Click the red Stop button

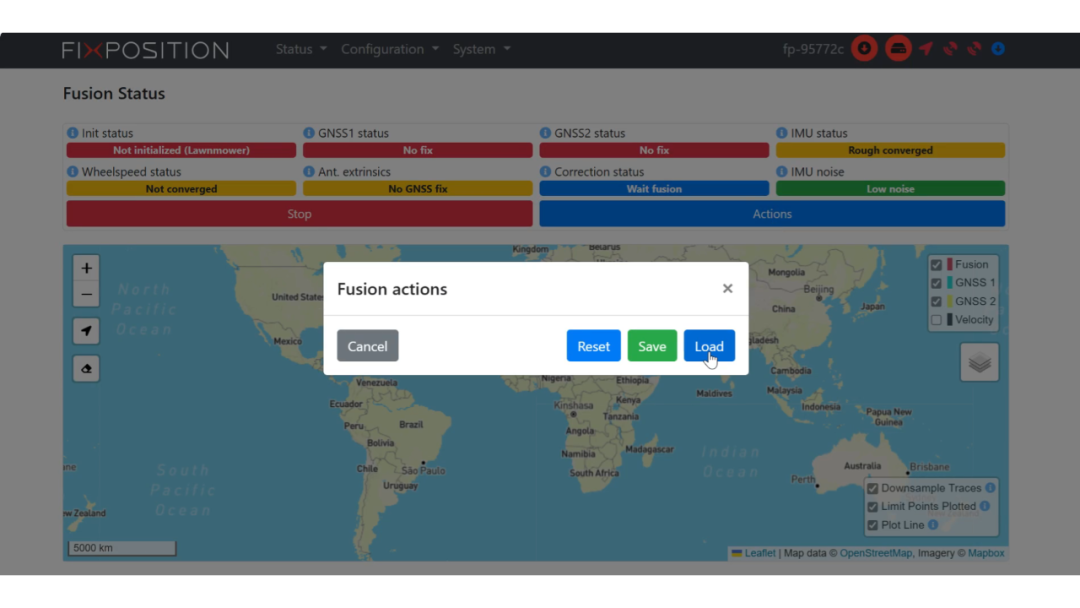[x=299, y=214]
